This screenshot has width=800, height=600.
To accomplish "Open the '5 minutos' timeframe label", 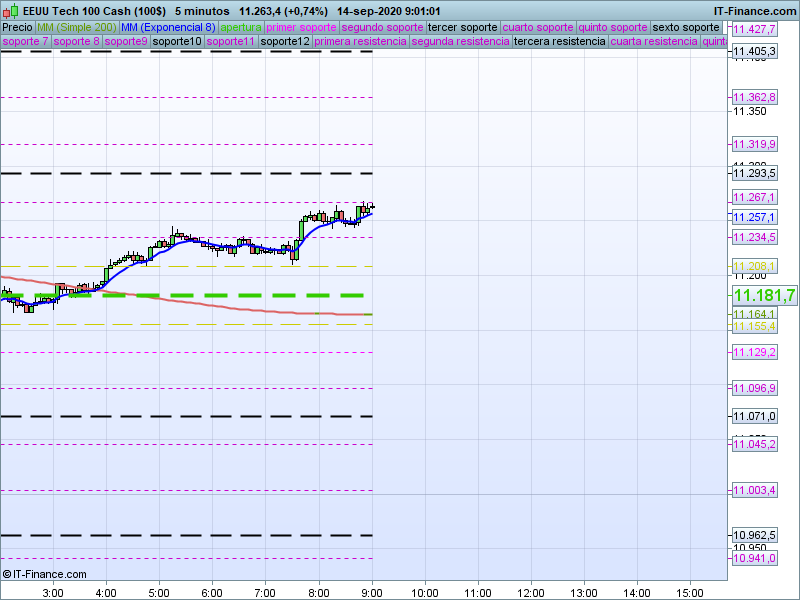I will point(202,10).
